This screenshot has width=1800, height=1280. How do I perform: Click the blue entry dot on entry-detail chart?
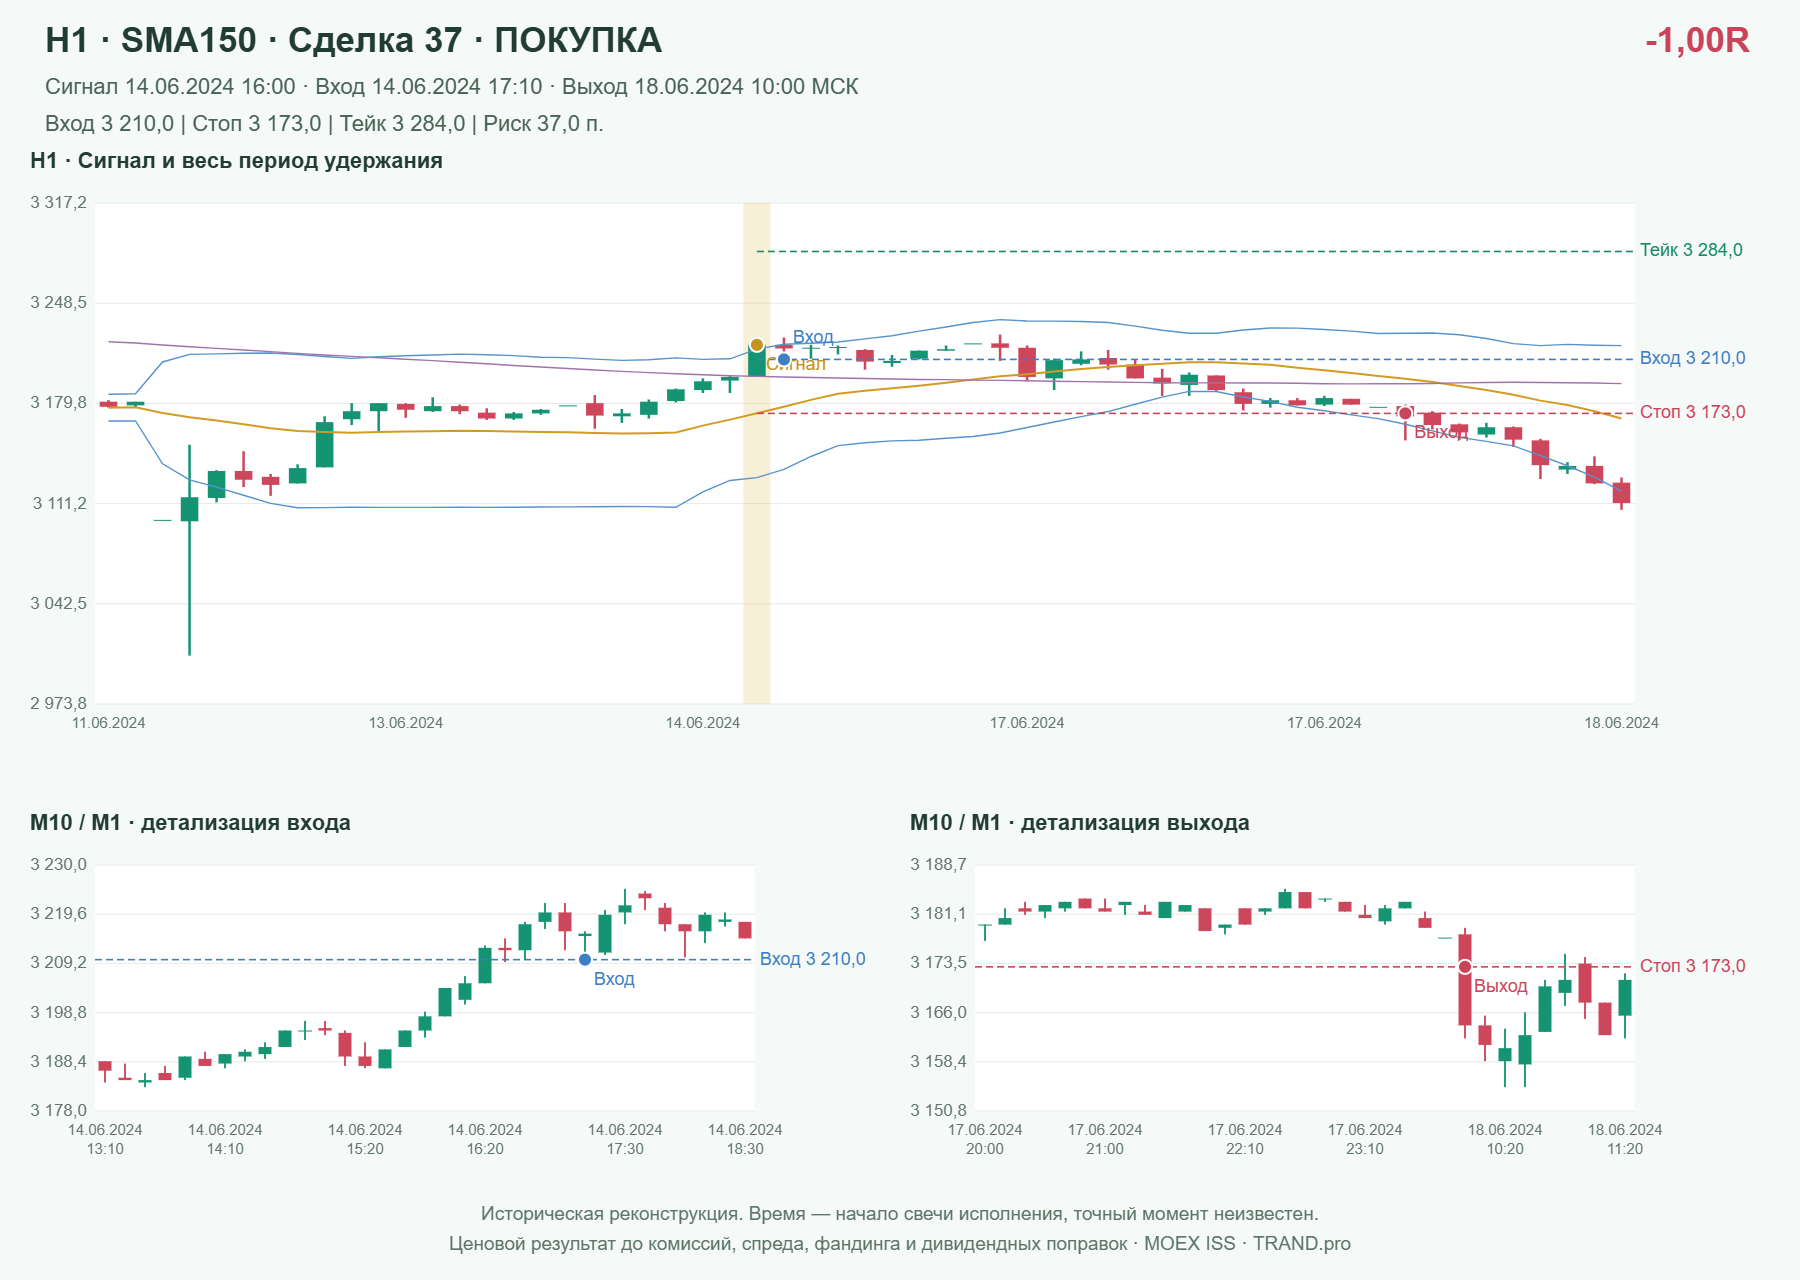[585, 960]
